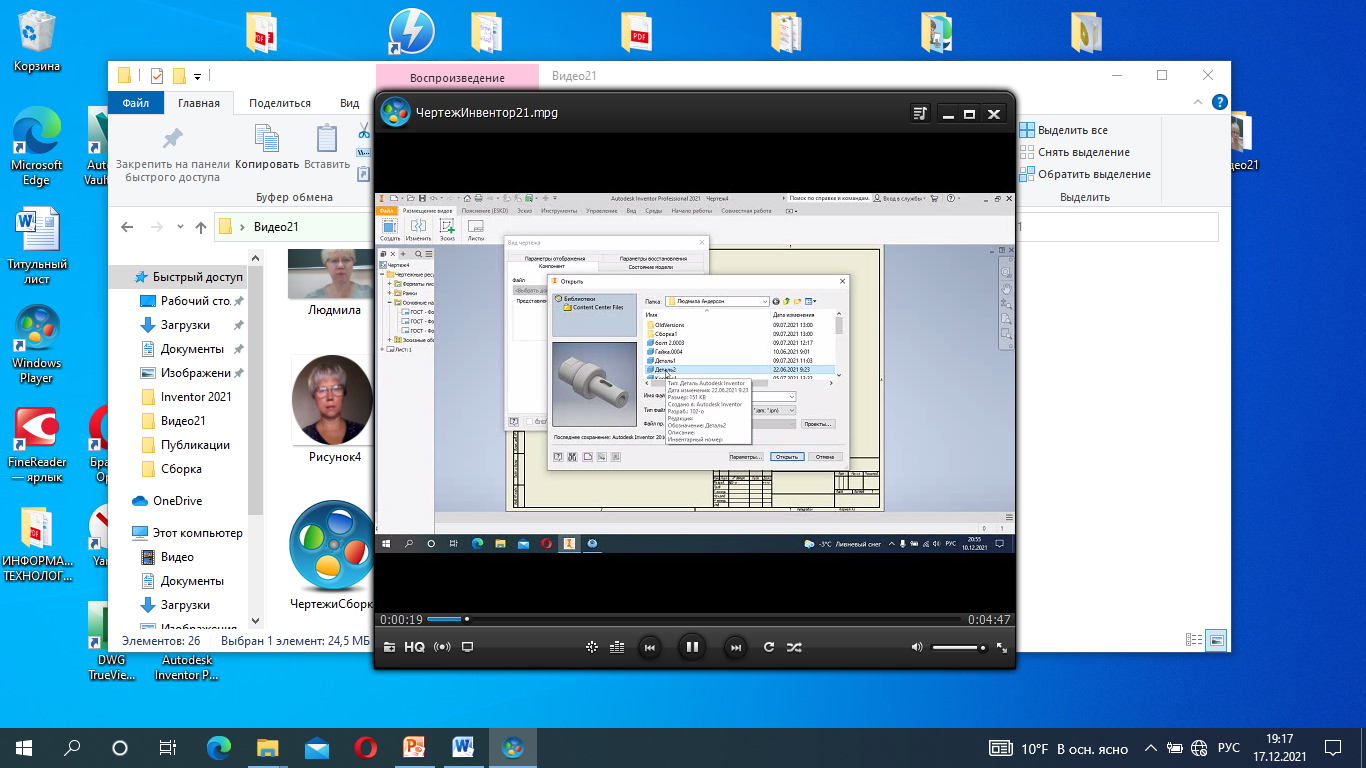
Task: Open Mail app from taskbar
Action: coord(317,747)
